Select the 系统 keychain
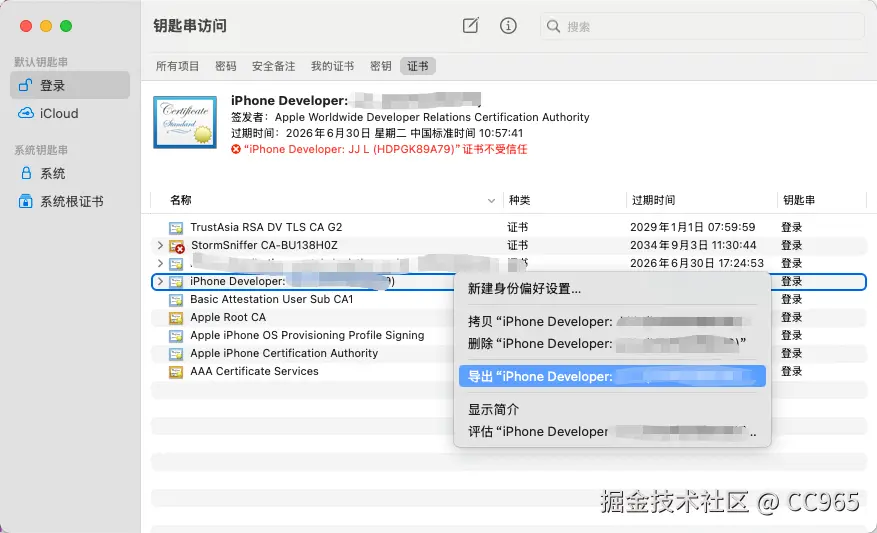Screen dimensions: 877x533 (x=70, y=173)
